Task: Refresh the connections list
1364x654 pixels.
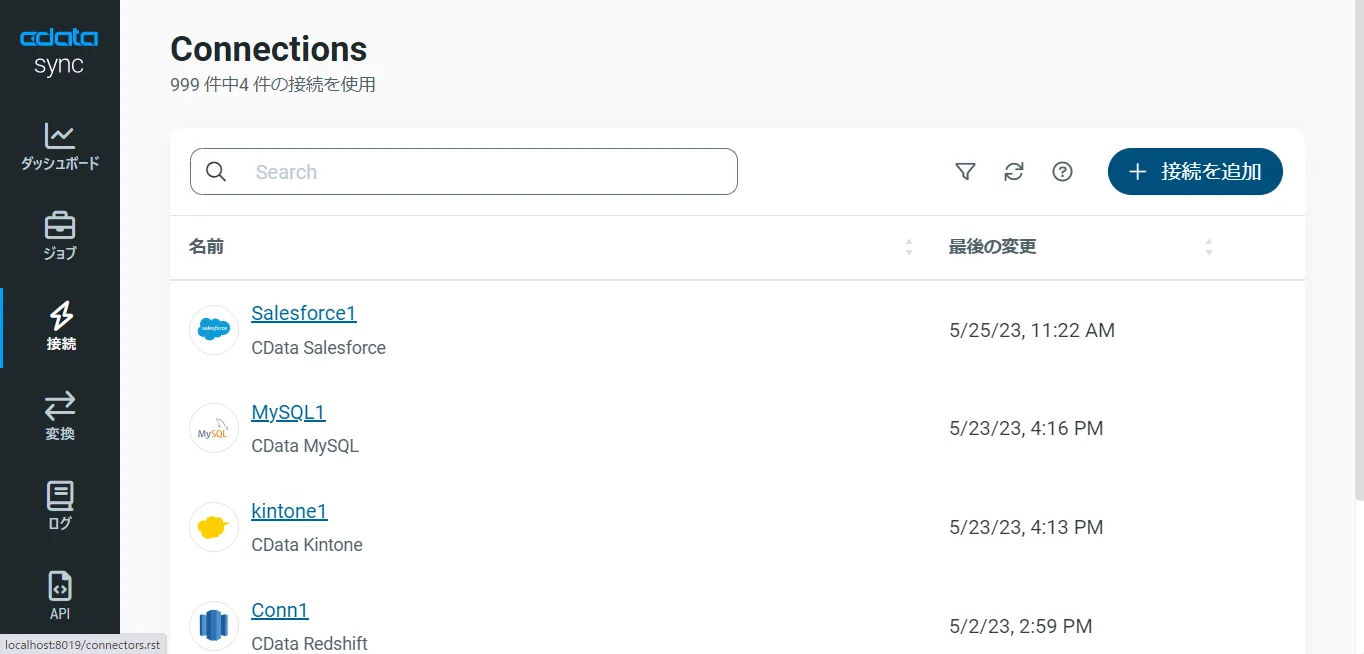Action: (x=1014, y=172)
